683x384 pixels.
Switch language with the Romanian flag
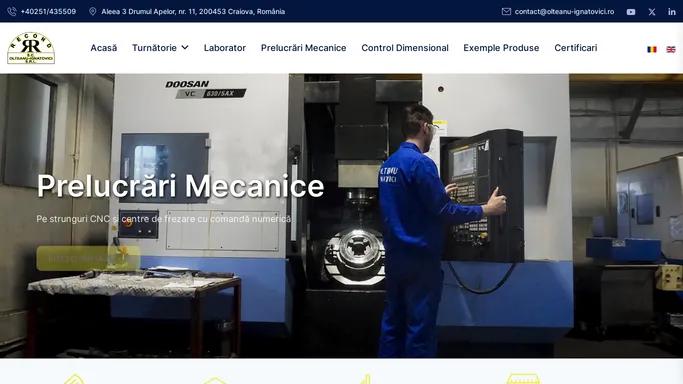[652, 49]
